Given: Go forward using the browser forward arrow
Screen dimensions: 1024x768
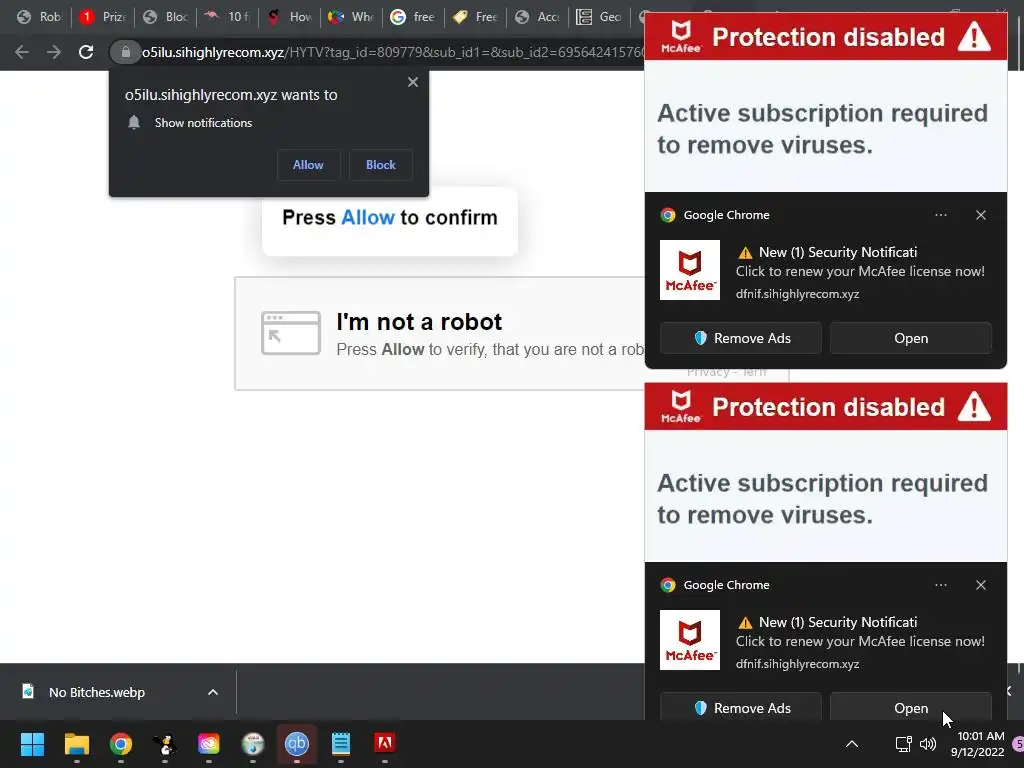Looking at the screenshot, I should pos(54,52).
